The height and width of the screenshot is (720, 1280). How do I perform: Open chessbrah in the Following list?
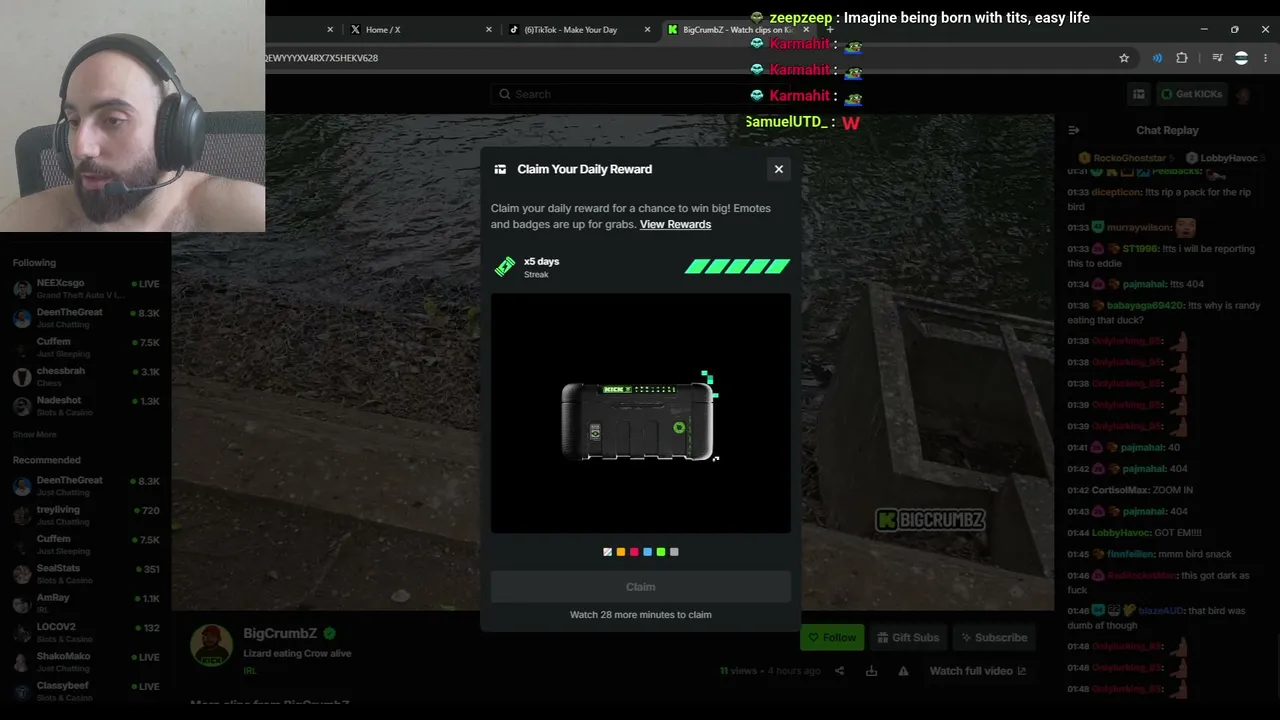pyautogui.click(x=86, y=376)
